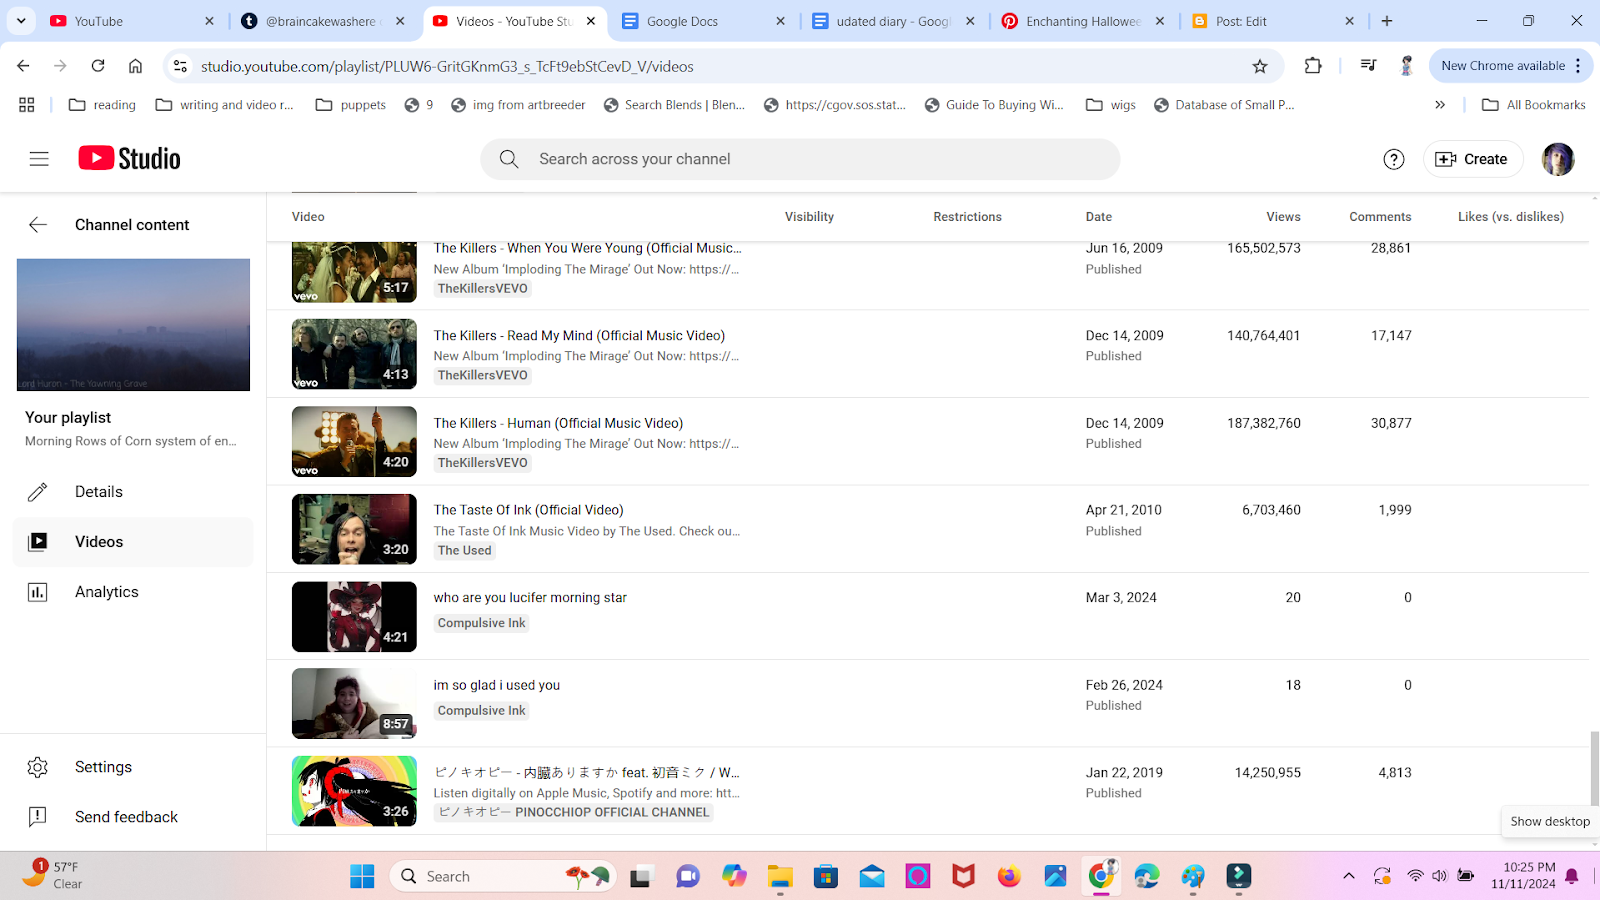Image resolution: width=1600 pixels, height=900 pixels.
Task: Go back with the browser back arrow
Action: click(23, 66)
